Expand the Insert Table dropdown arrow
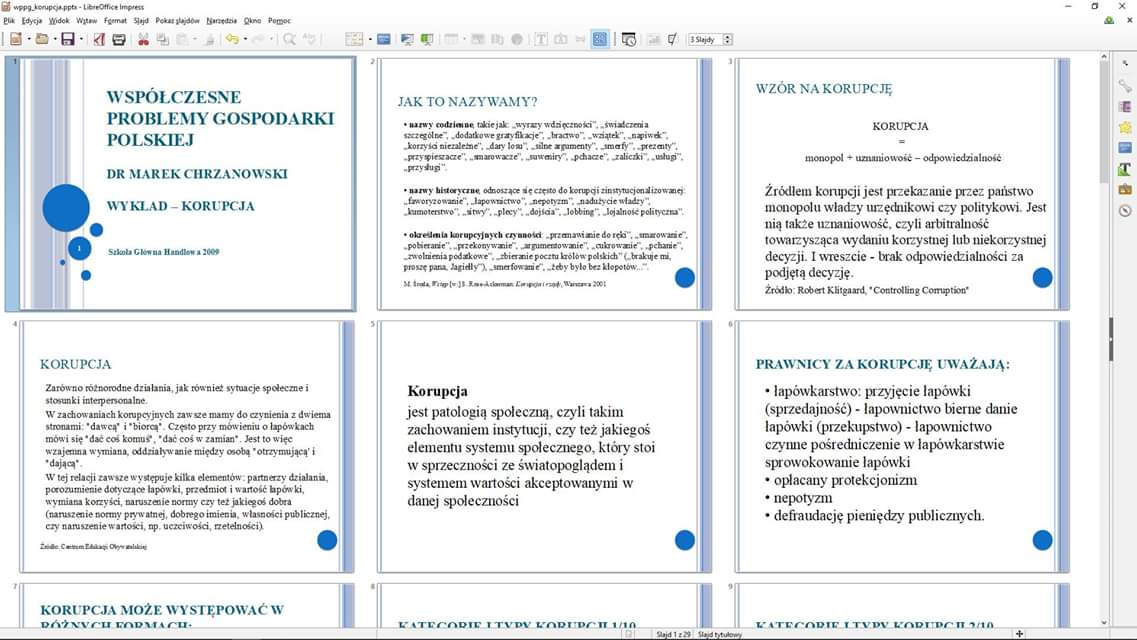The image size is (1137, 640). point(464,39)
